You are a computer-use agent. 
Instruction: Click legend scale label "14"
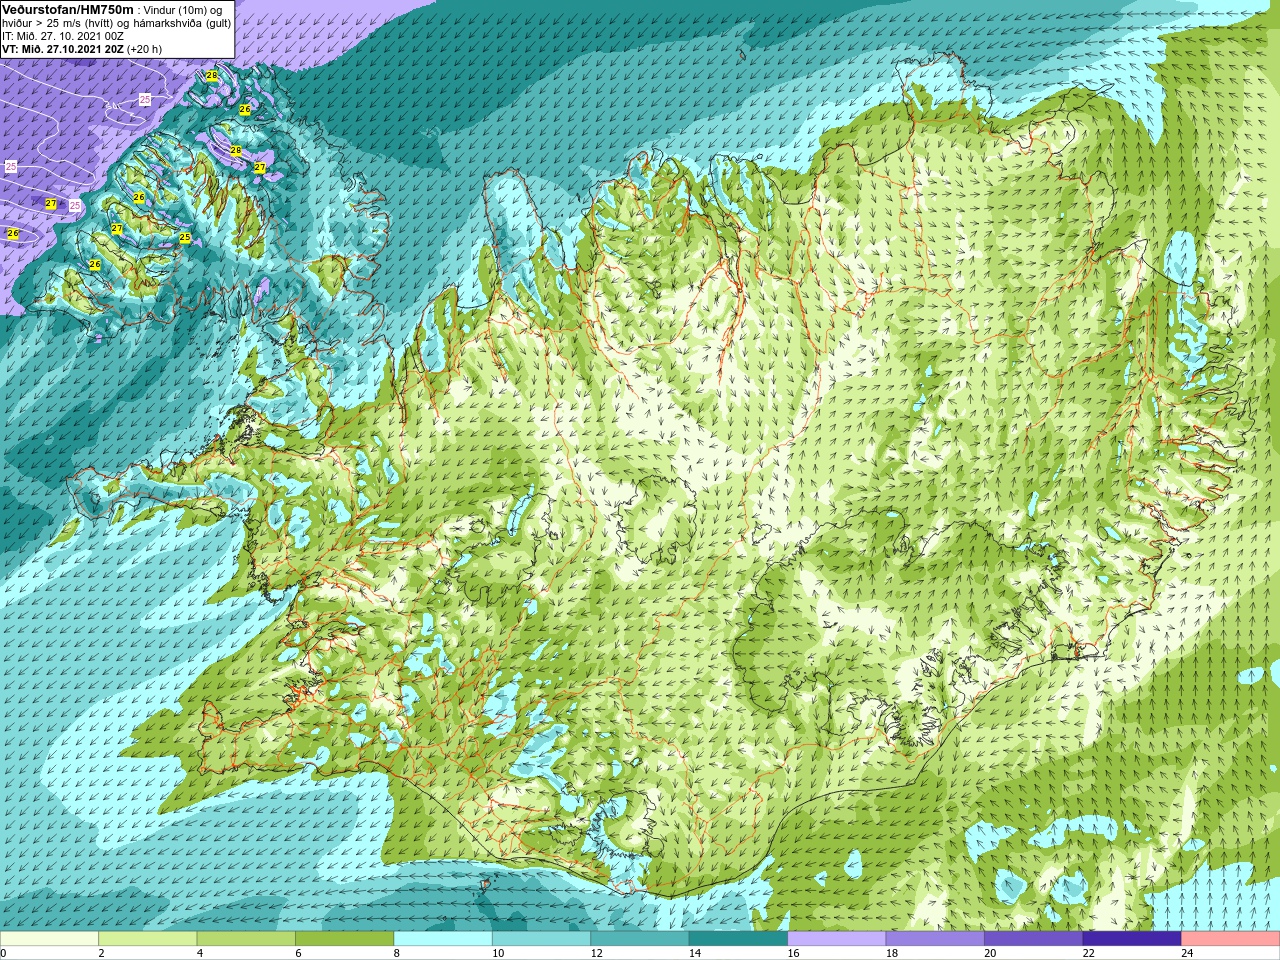pyautogui.click(x=694, y=953)
